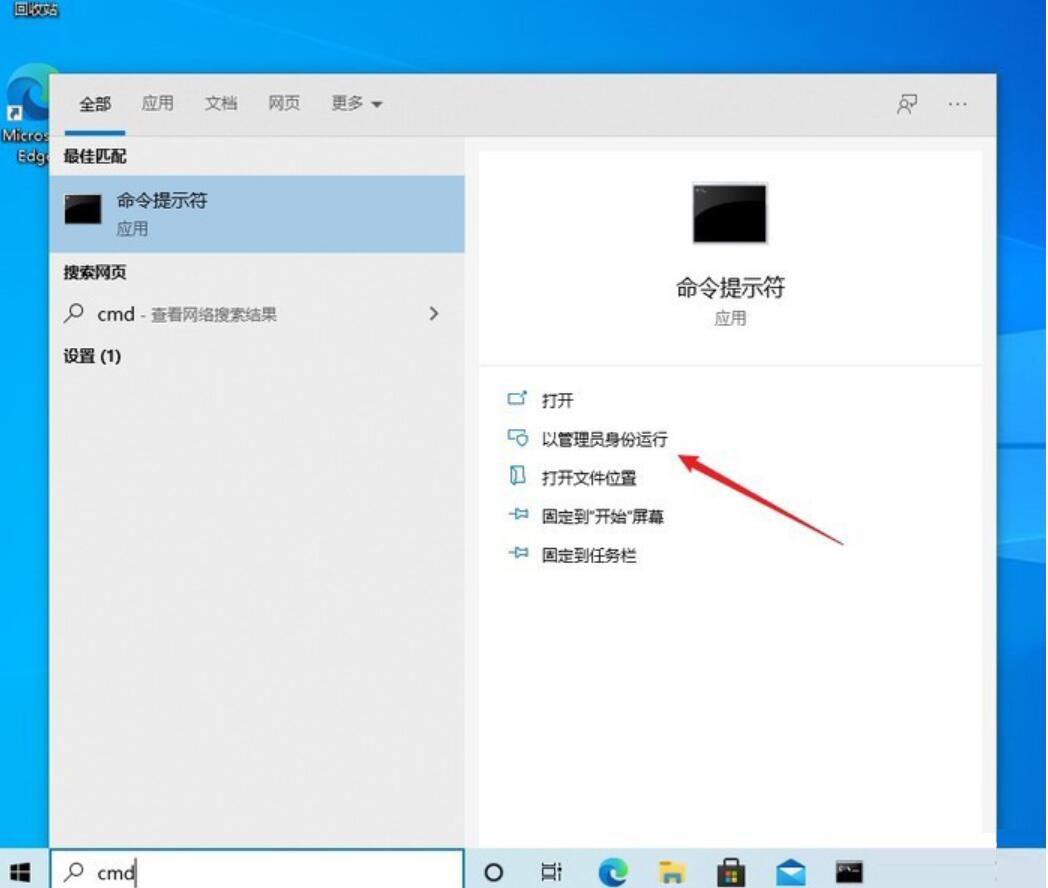Launch the Mail app from the taskbar
This screenshot has width=1048, height=888.
[788, 870]
